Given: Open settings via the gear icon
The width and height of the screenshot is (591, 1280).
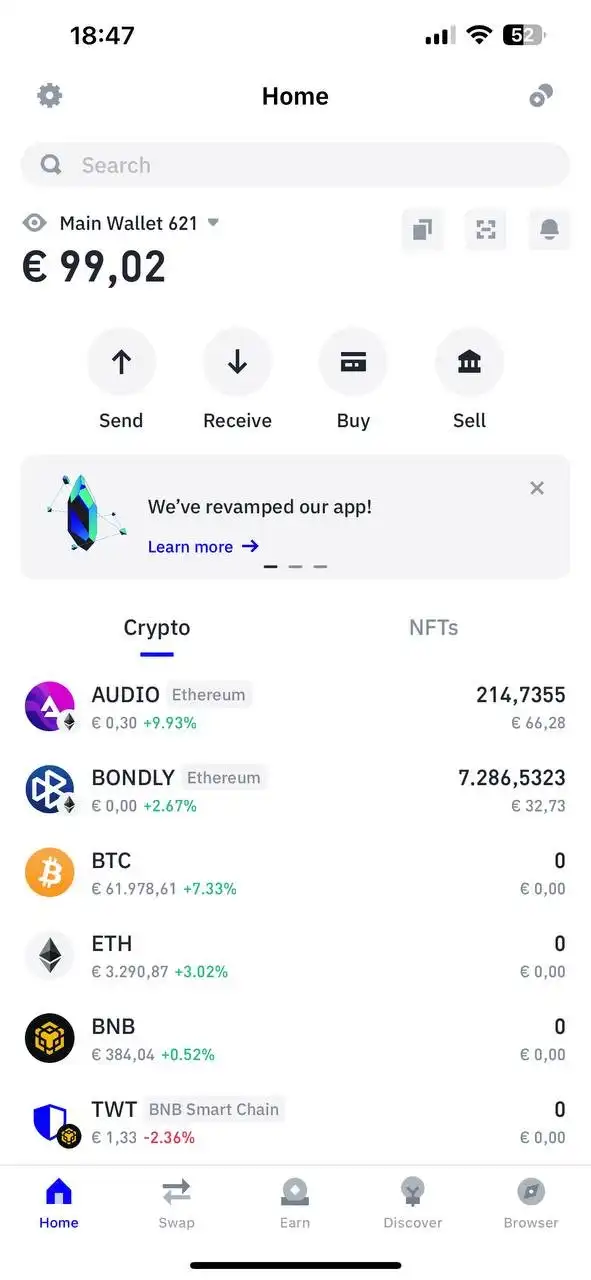Looking at the screenshot, I should [x=49, y=96].
